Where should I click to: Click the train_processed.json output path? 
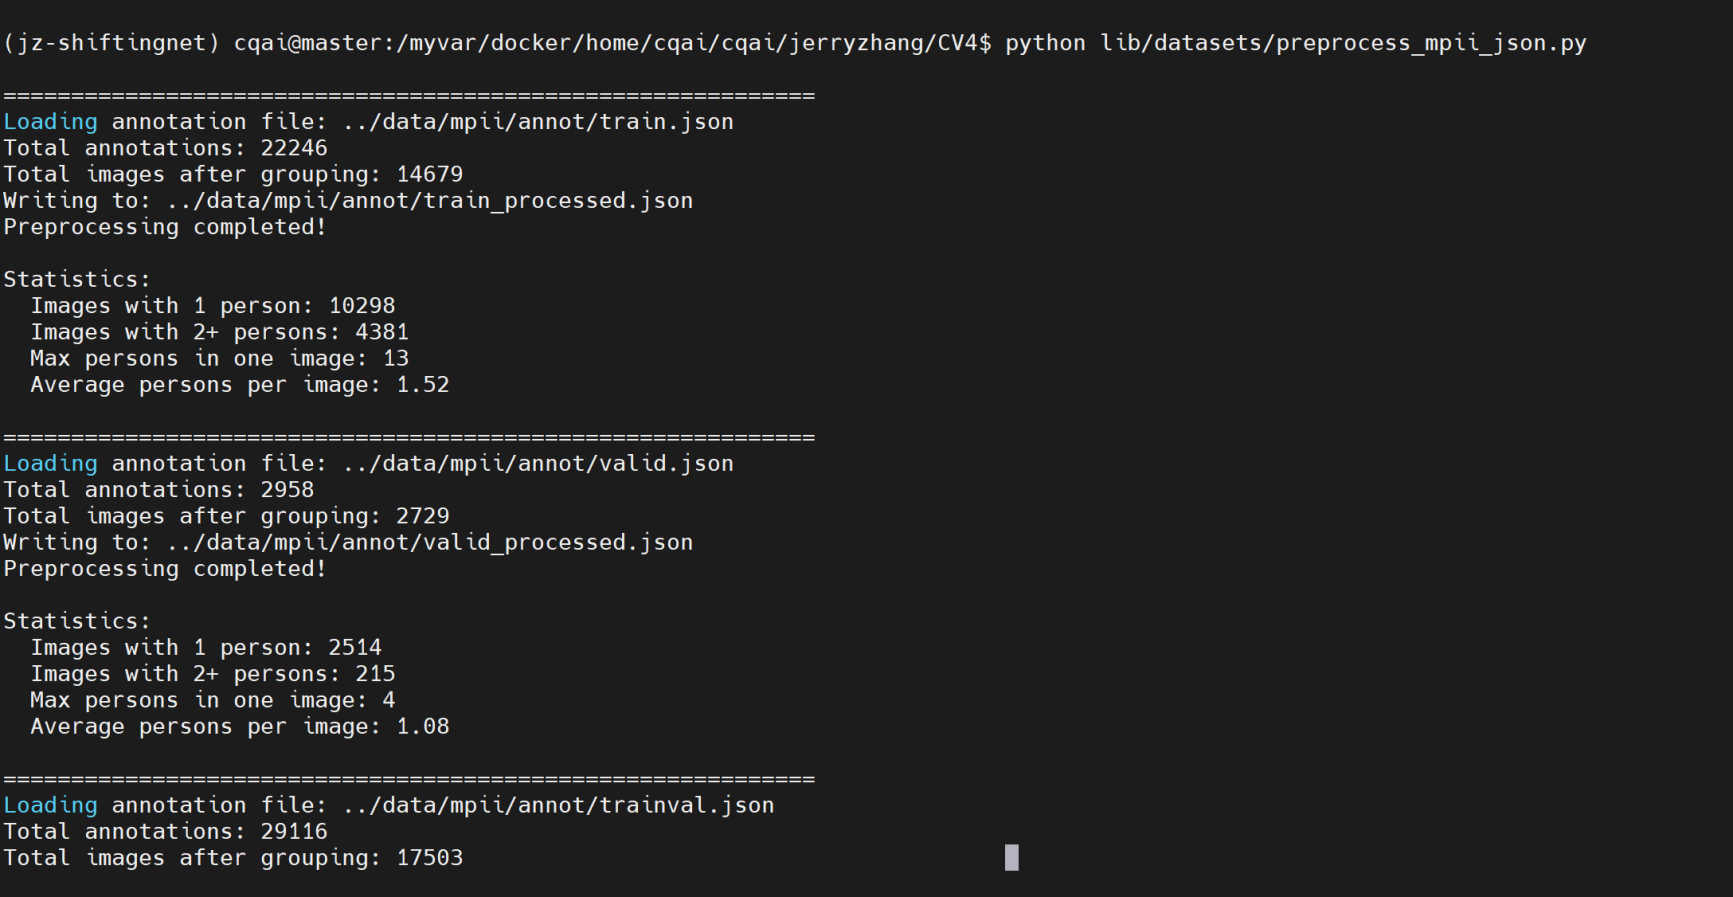tap(430, 201)
